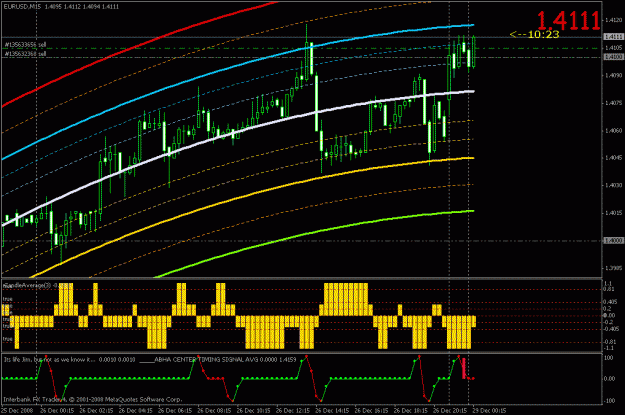
Task: Click the 1.4075 price axis label
Action: pyautogui.click(x=614, y=103)
